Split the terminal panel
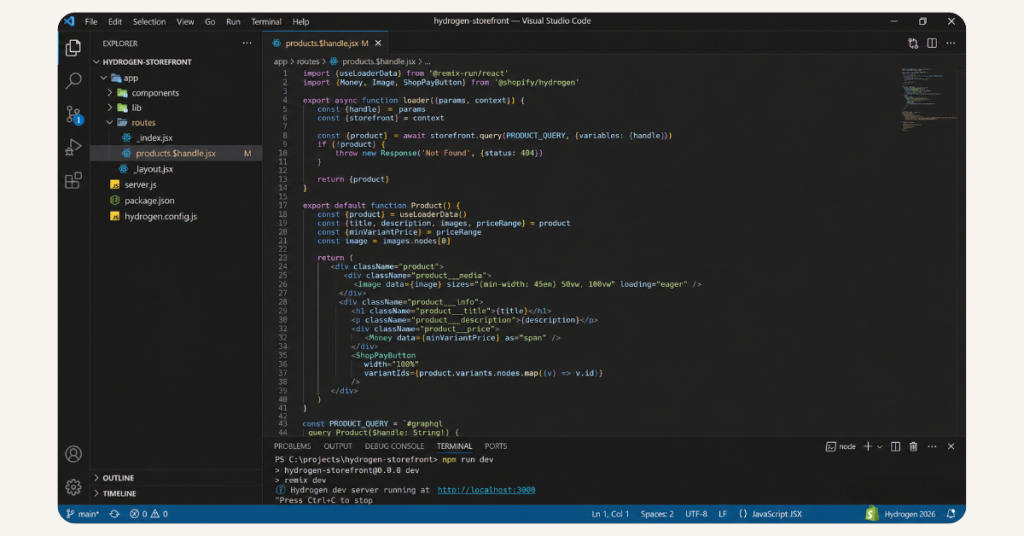 (896, 446)
